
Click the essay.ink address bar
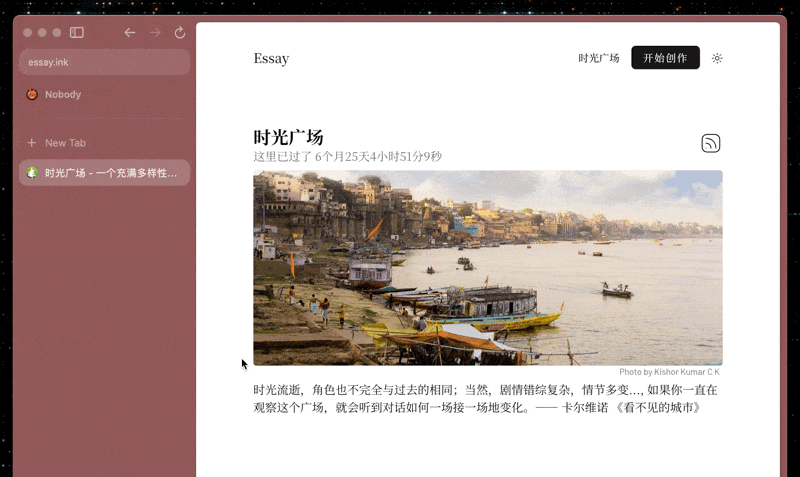click(105, 62)
